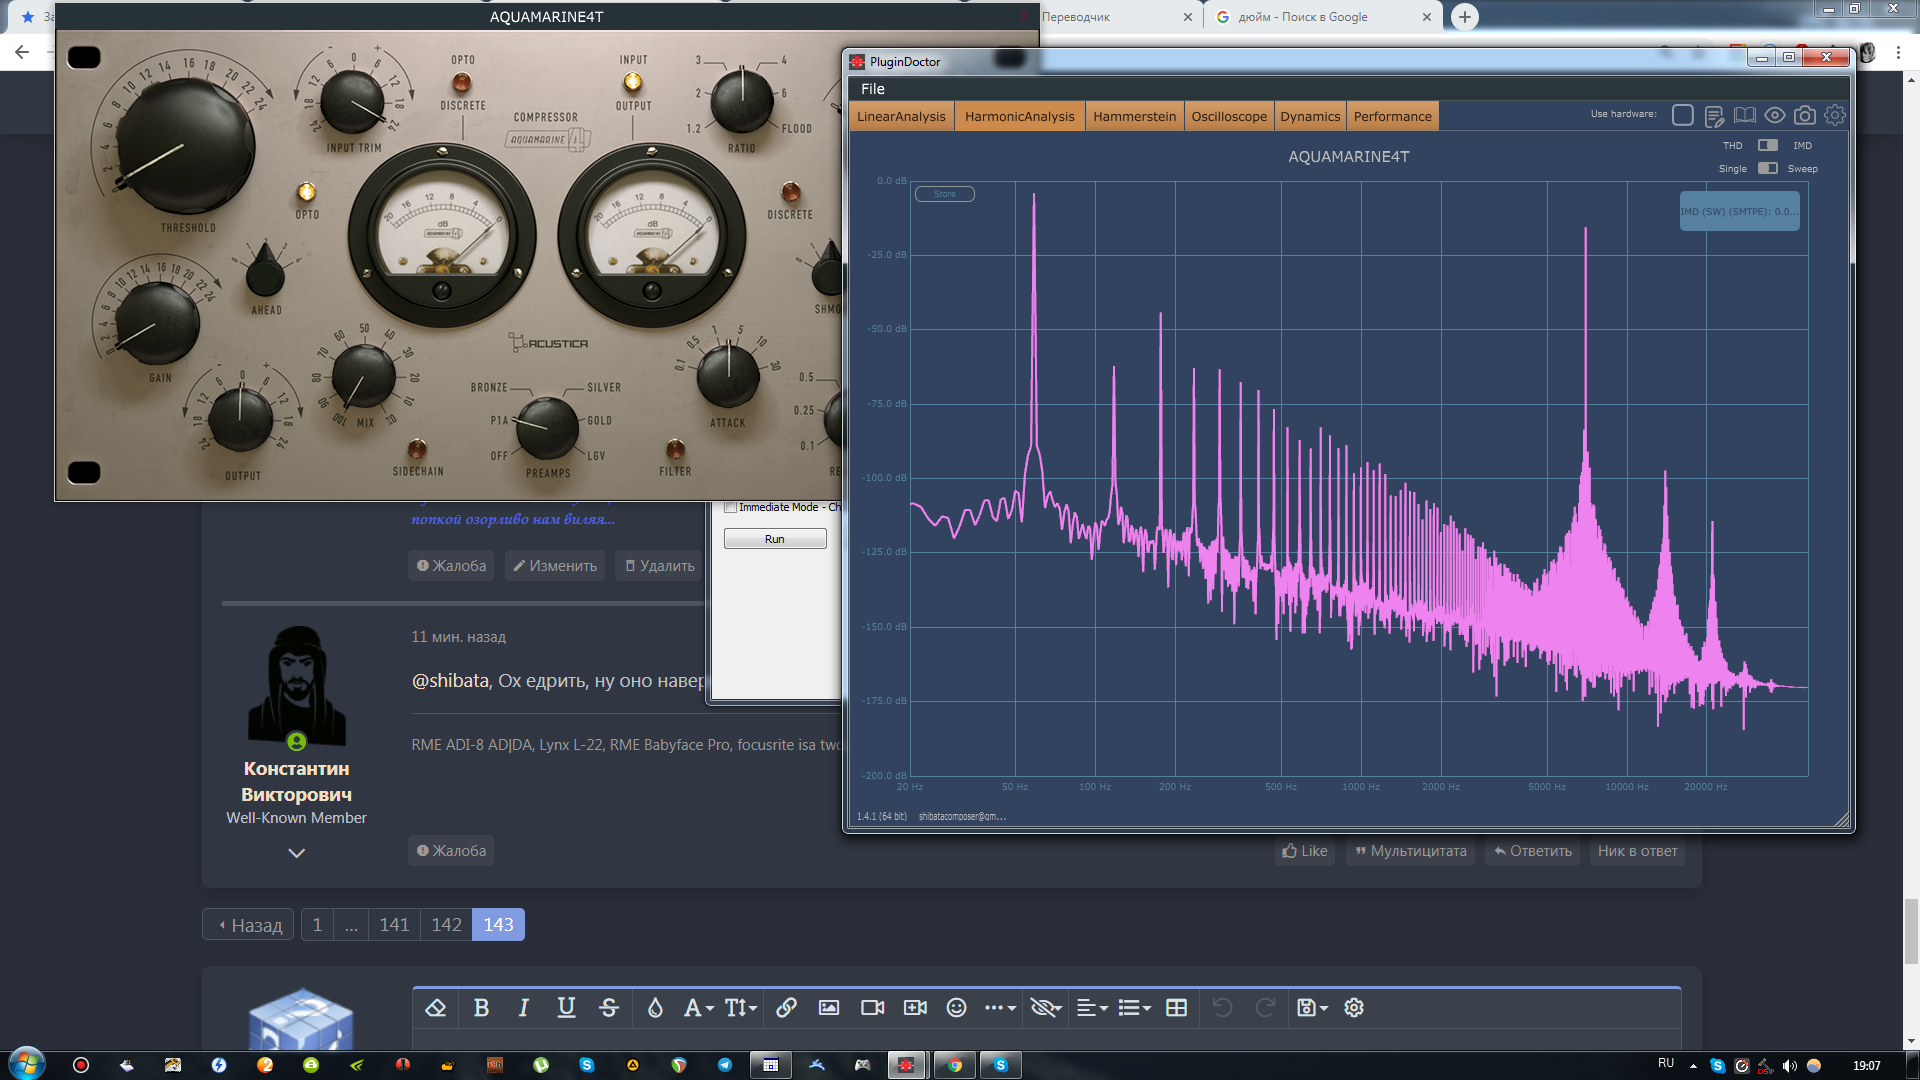Toggle the DISCRETE lamp beside the right meter
The image size is (1920, 1080).
[790, 191]
